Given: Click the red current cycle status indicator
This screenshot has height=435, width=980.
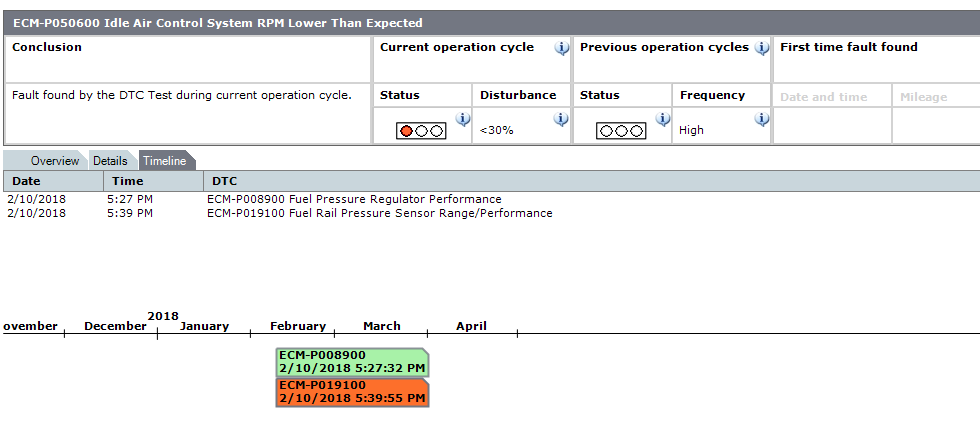Looking at the screenshot, I should pos(420,131).
